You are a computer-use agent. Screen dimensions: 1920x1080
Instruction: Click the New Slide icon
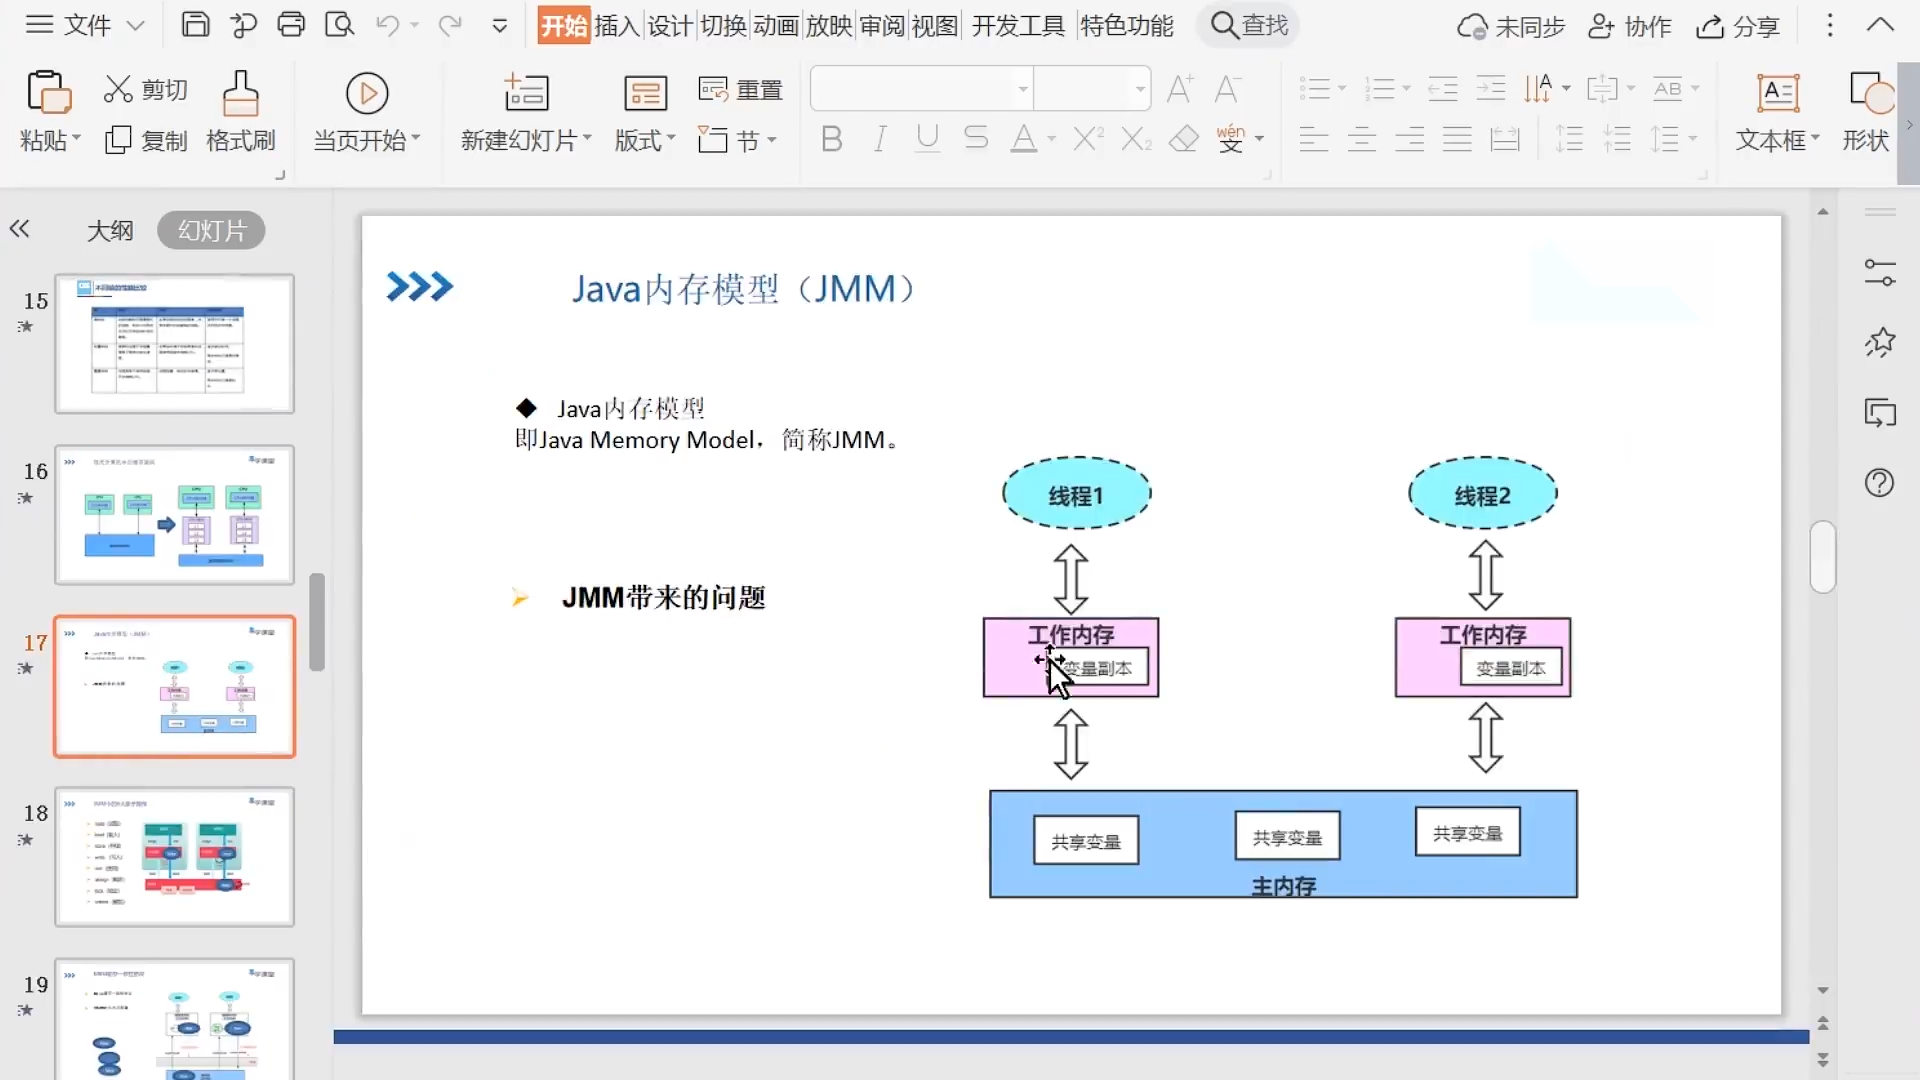(x=526, y=93)
